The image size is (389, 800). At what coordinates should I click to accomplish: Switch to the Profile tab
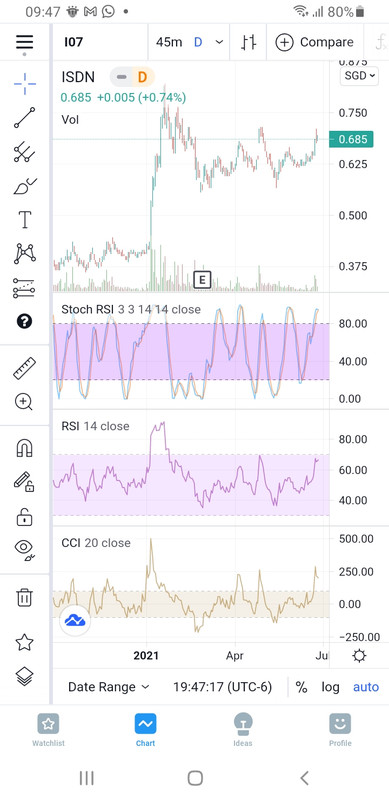340,730
